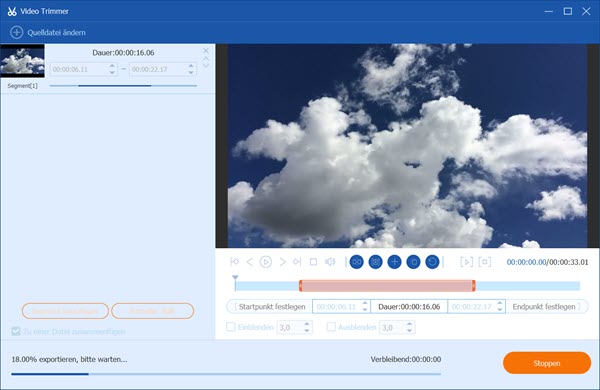This screenshot has height=390, width=600.
Task: Enable the Ausblenden checkbox
Action: click(331, 327)
